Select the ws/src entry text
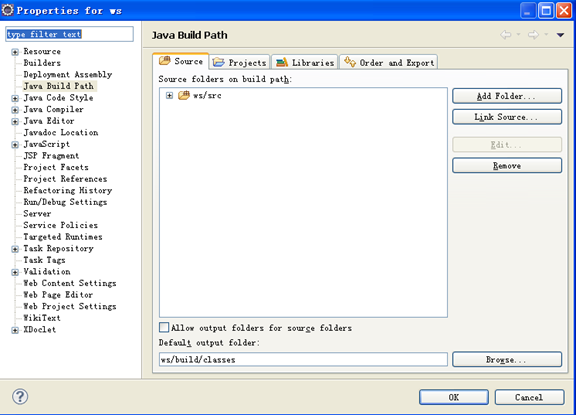The width and height of the screenshot is (576, 415). [x=207, y=95]
